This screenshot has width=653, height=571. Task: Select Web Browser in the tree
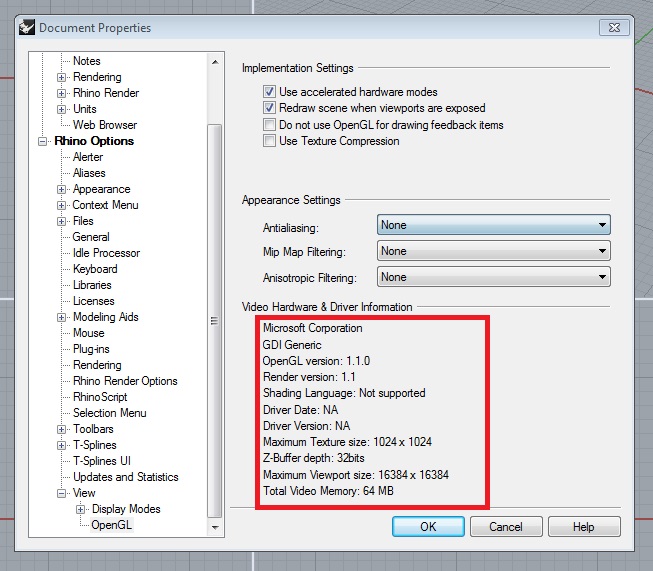(105, 125)
